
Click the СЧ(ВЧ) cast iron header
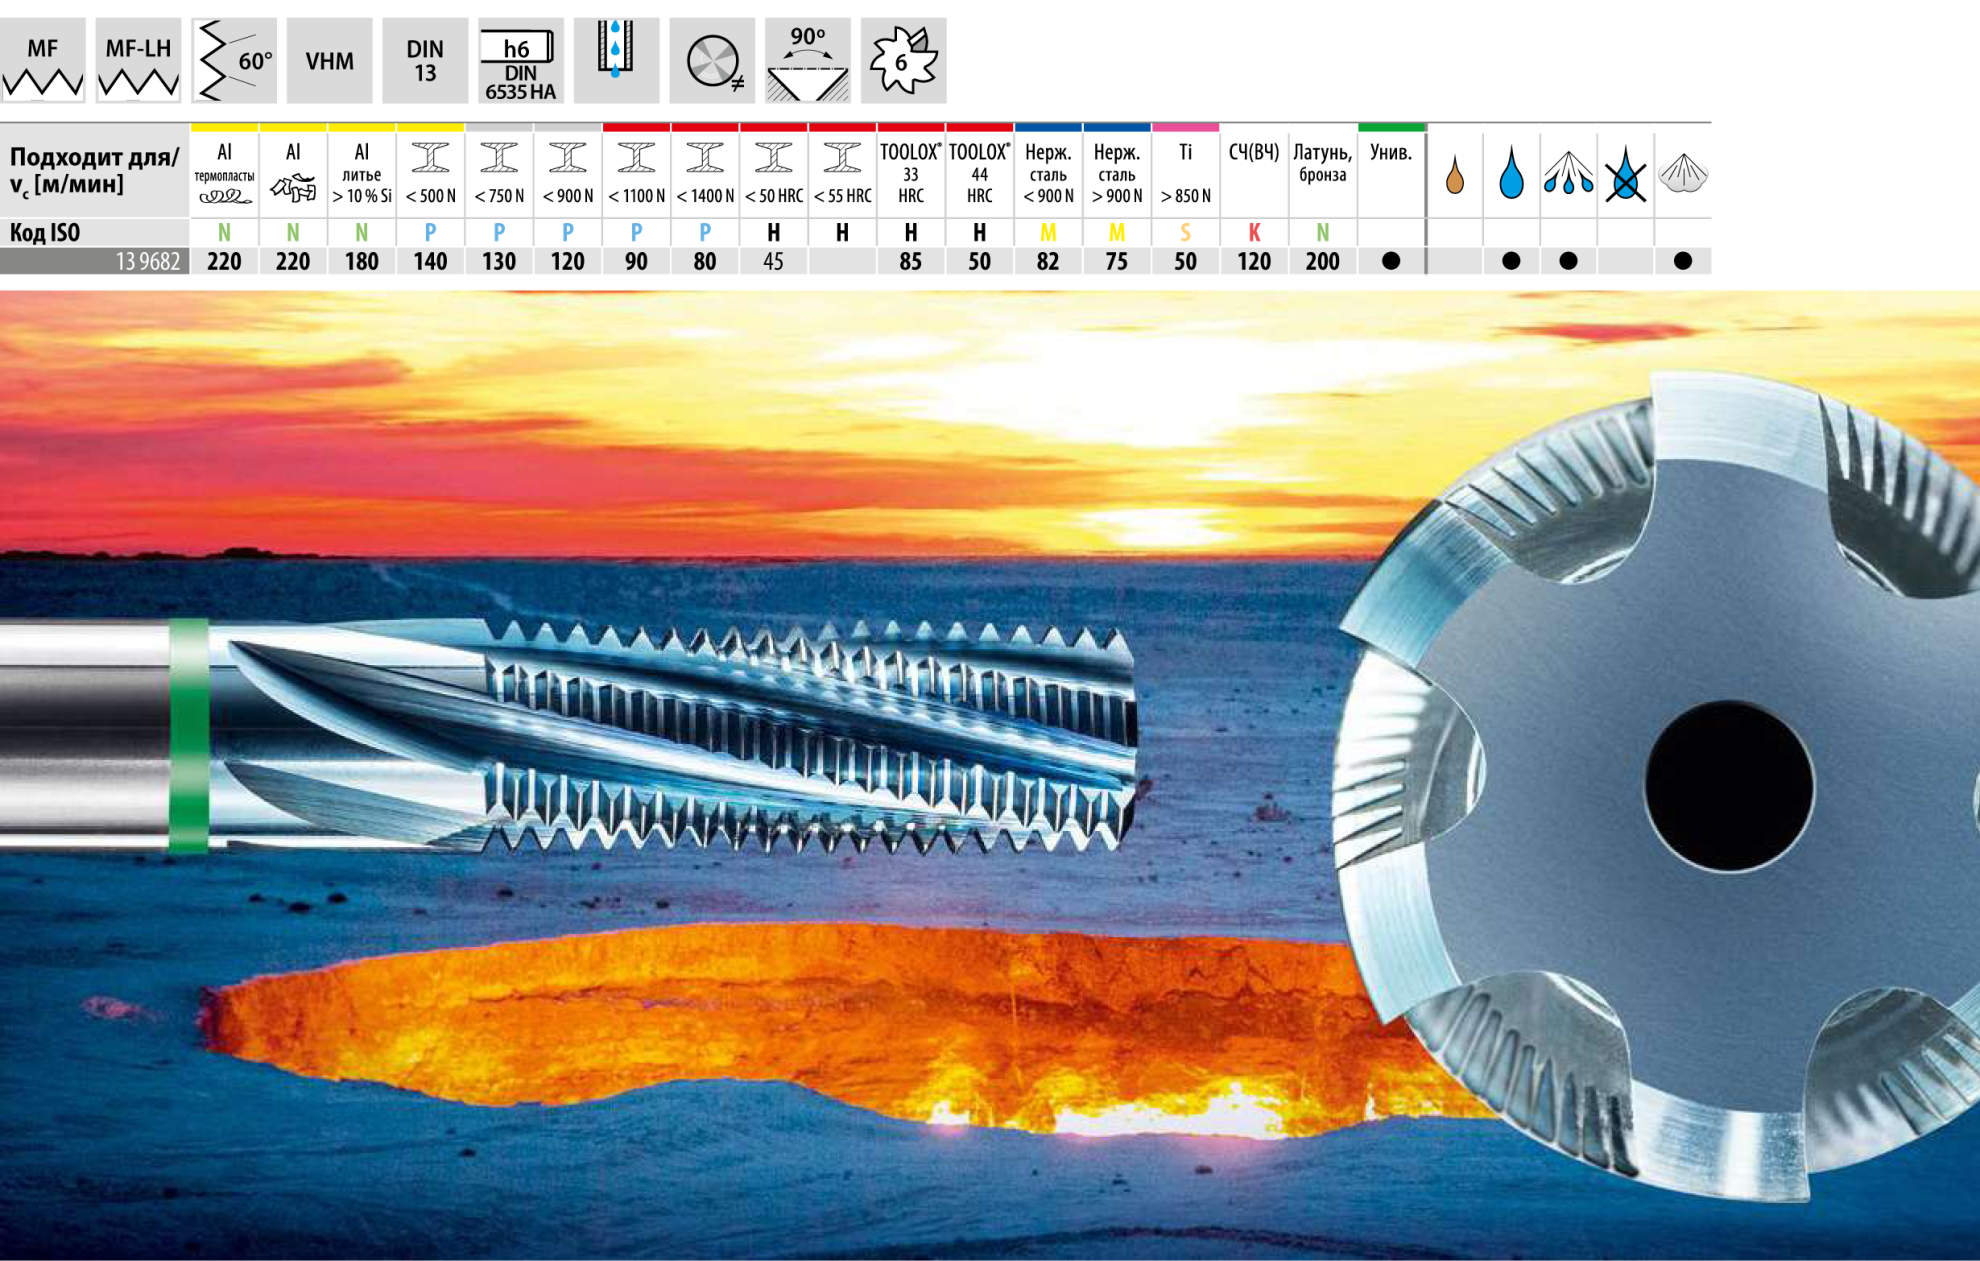tap(1254, 153)
